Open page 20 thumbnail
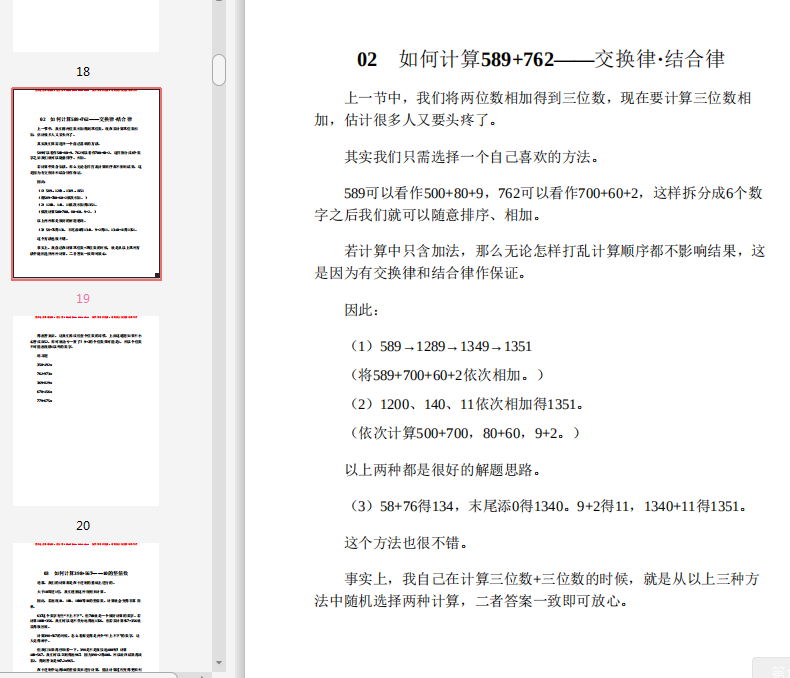The width and height of the screenshot is (790, 678). click(x=86, y=411)
